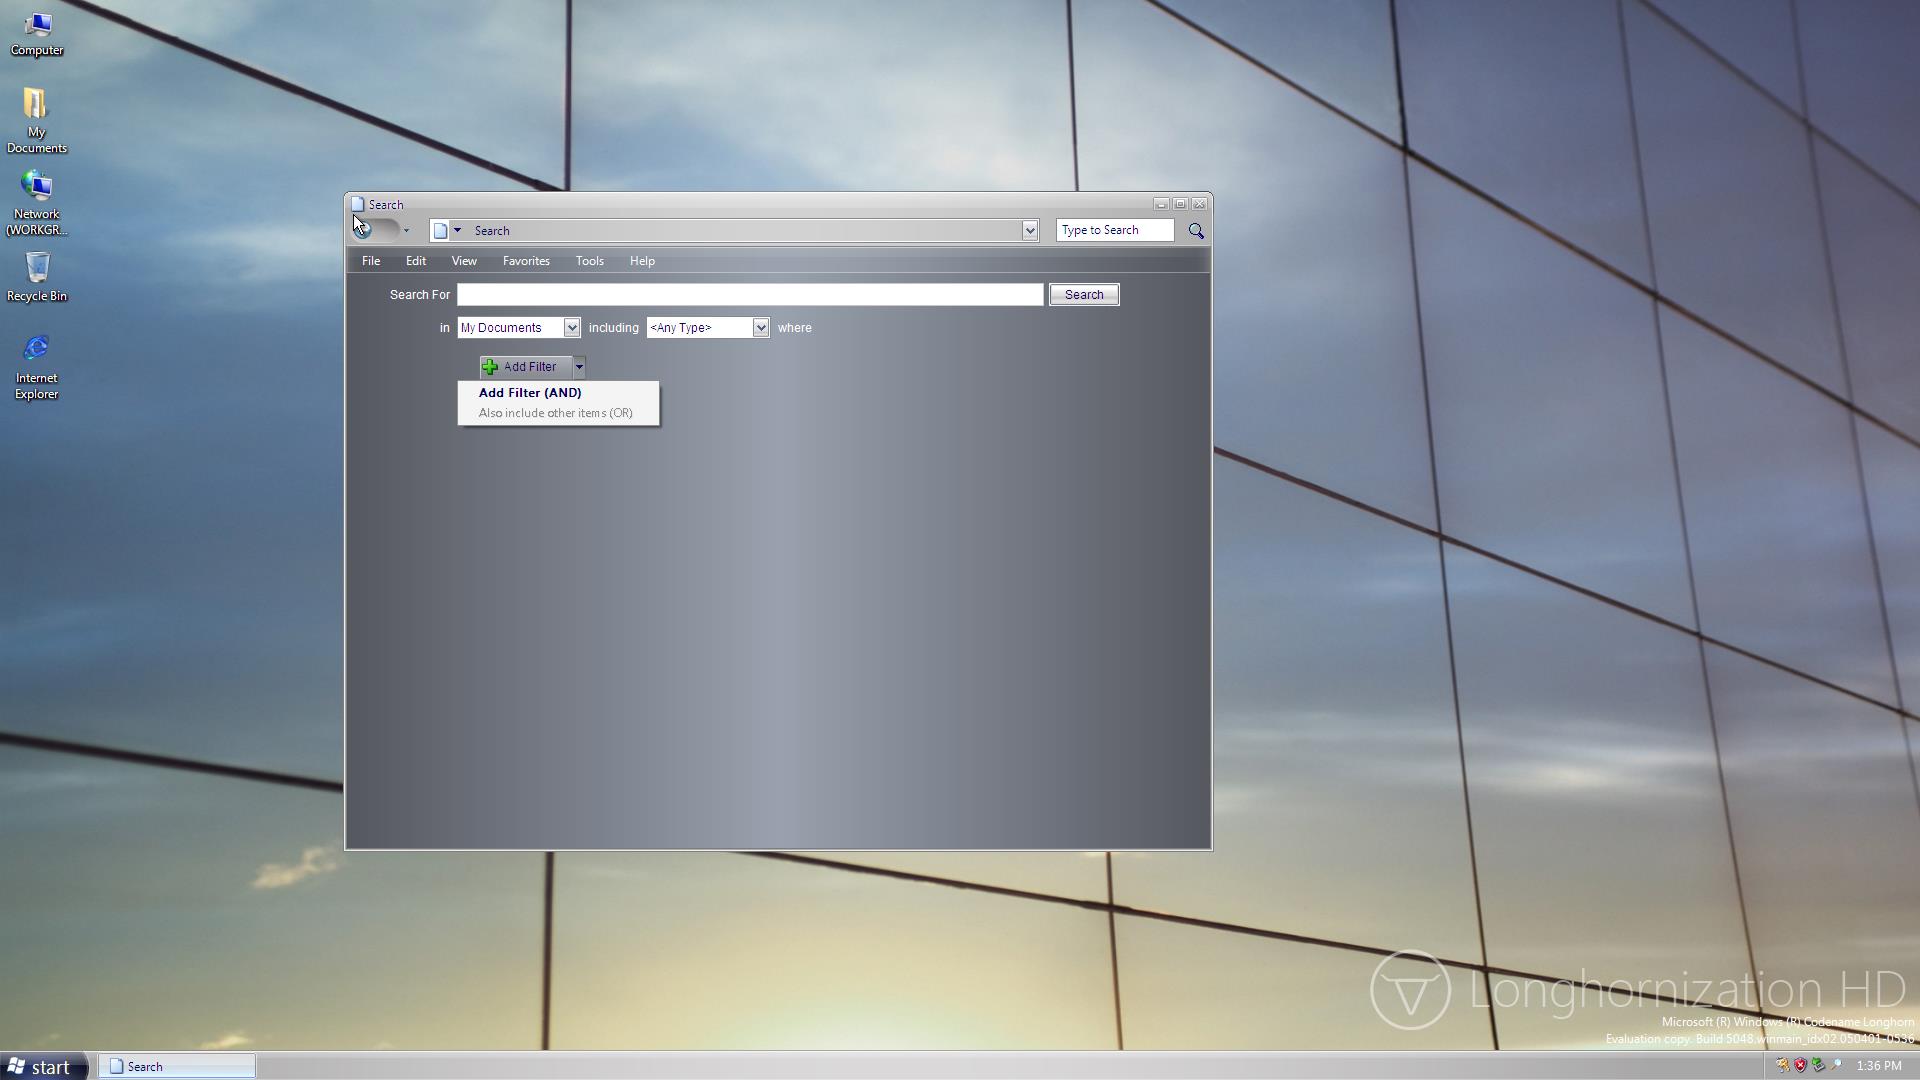This screenshot has width=1920, height=1080.
Task: Open the Favorites menu
Action: (526, 261)
